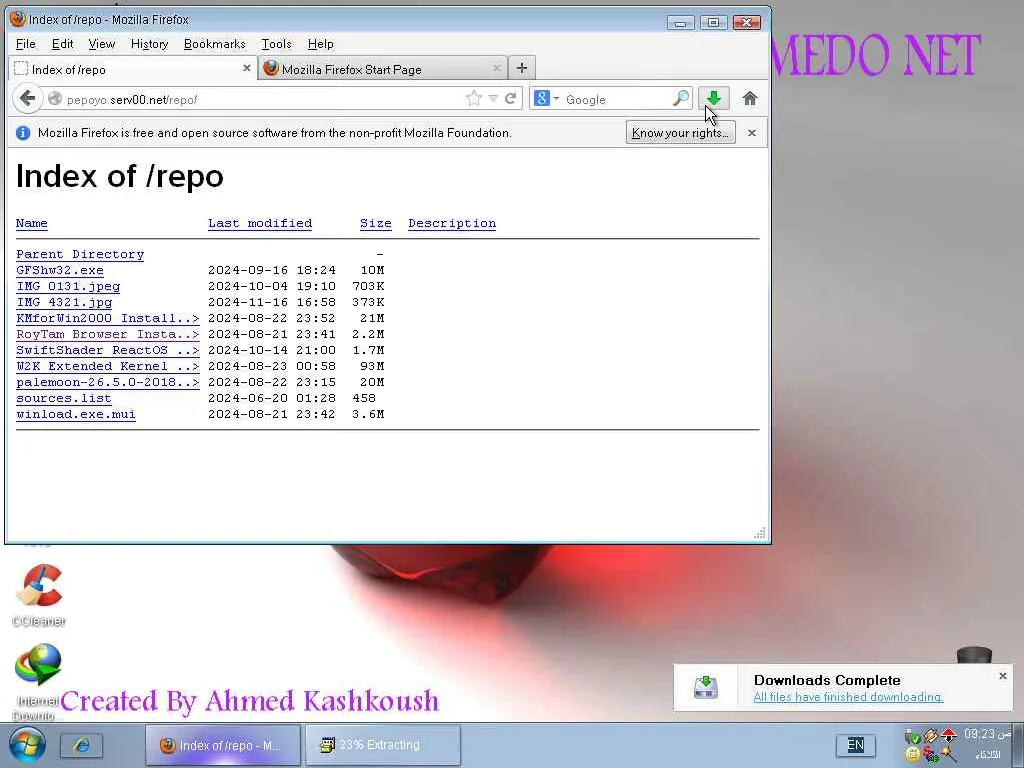Image resolution: width=1024 pixels, height=768 pixels.
Task: Click the search magnifier icon
Action: pyautogui.click(x=680, y=99)
